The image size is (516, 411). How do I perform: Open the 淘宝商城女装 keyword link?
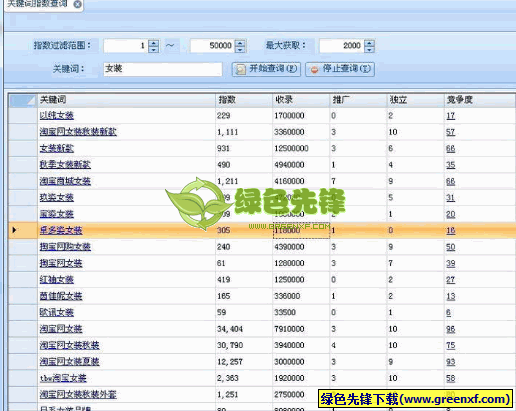click(65, 181)
